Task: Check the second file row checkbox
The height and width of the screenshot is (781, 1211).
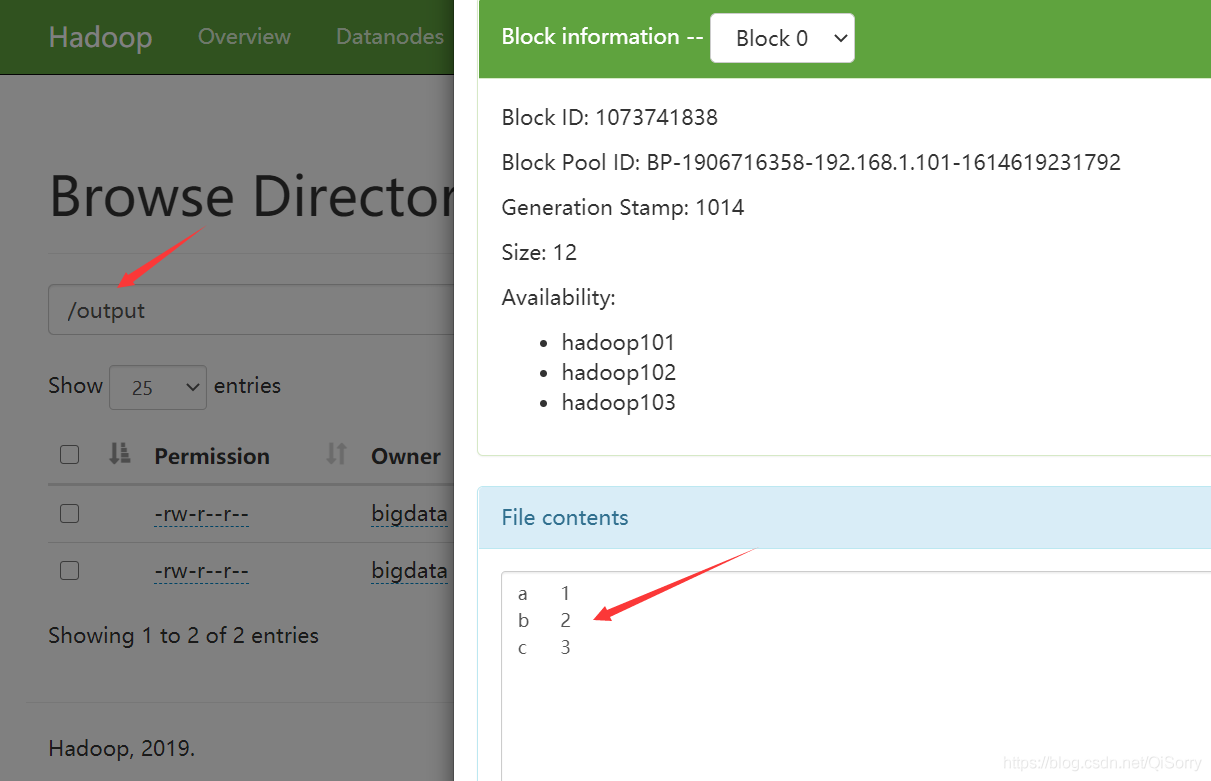Action: click(69, 571)
